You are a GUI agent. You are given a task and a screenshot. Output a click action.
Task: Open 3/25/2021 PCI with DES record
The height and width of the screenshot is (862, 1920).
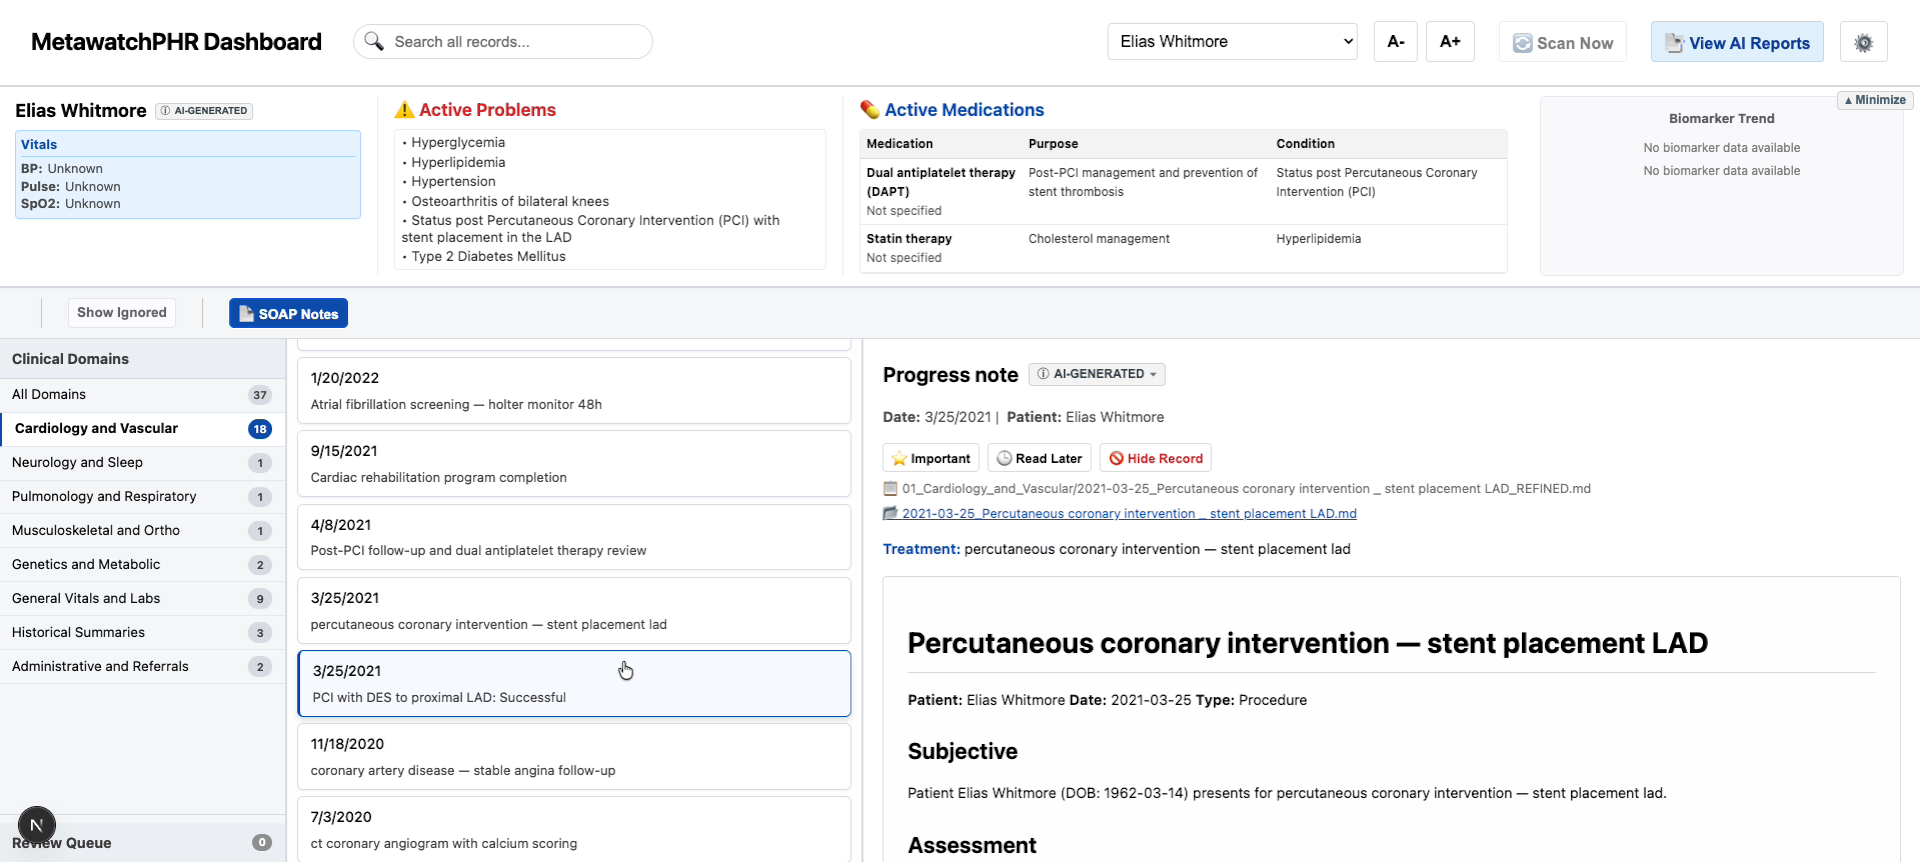[574, 684]
